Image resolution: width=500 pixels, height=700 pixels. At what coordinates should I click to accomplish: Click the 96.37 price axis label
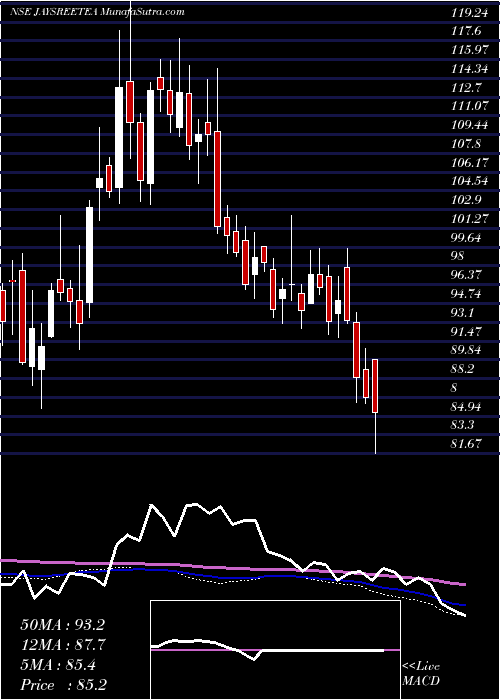[x=467, y=275]
